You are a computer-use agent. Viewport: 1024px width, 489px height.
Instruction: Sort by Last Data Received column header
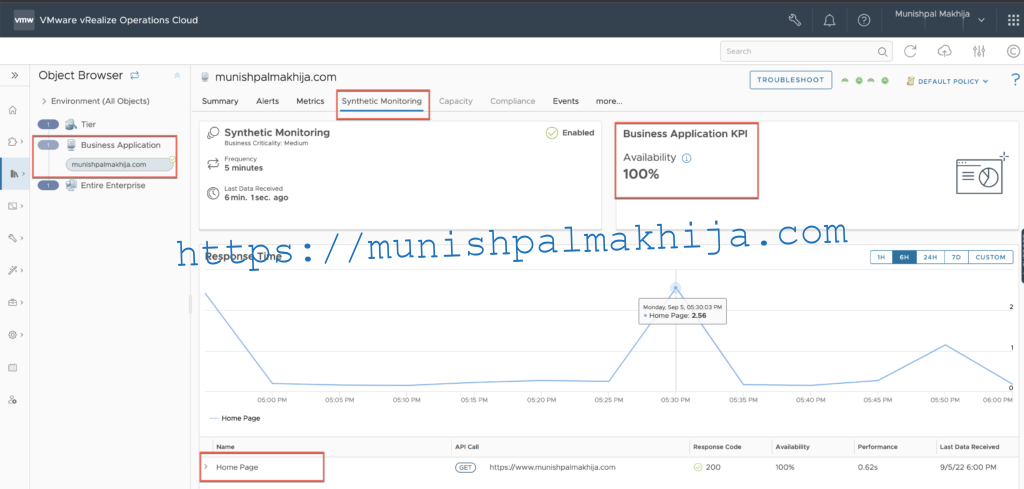click(968, 447)
